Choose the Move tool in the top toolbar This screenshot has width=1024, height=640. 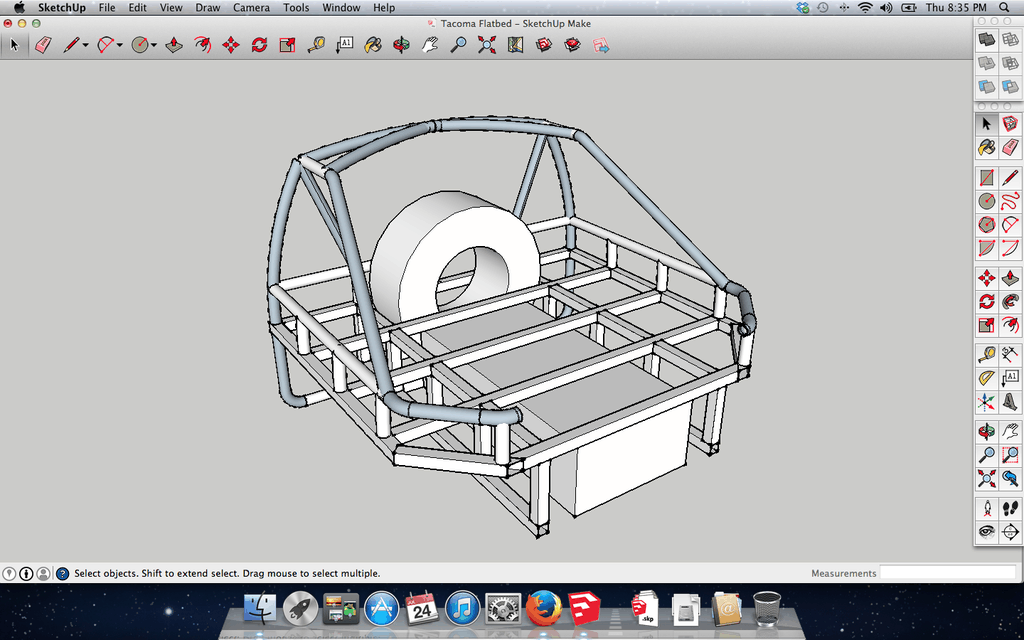[231, 45]
